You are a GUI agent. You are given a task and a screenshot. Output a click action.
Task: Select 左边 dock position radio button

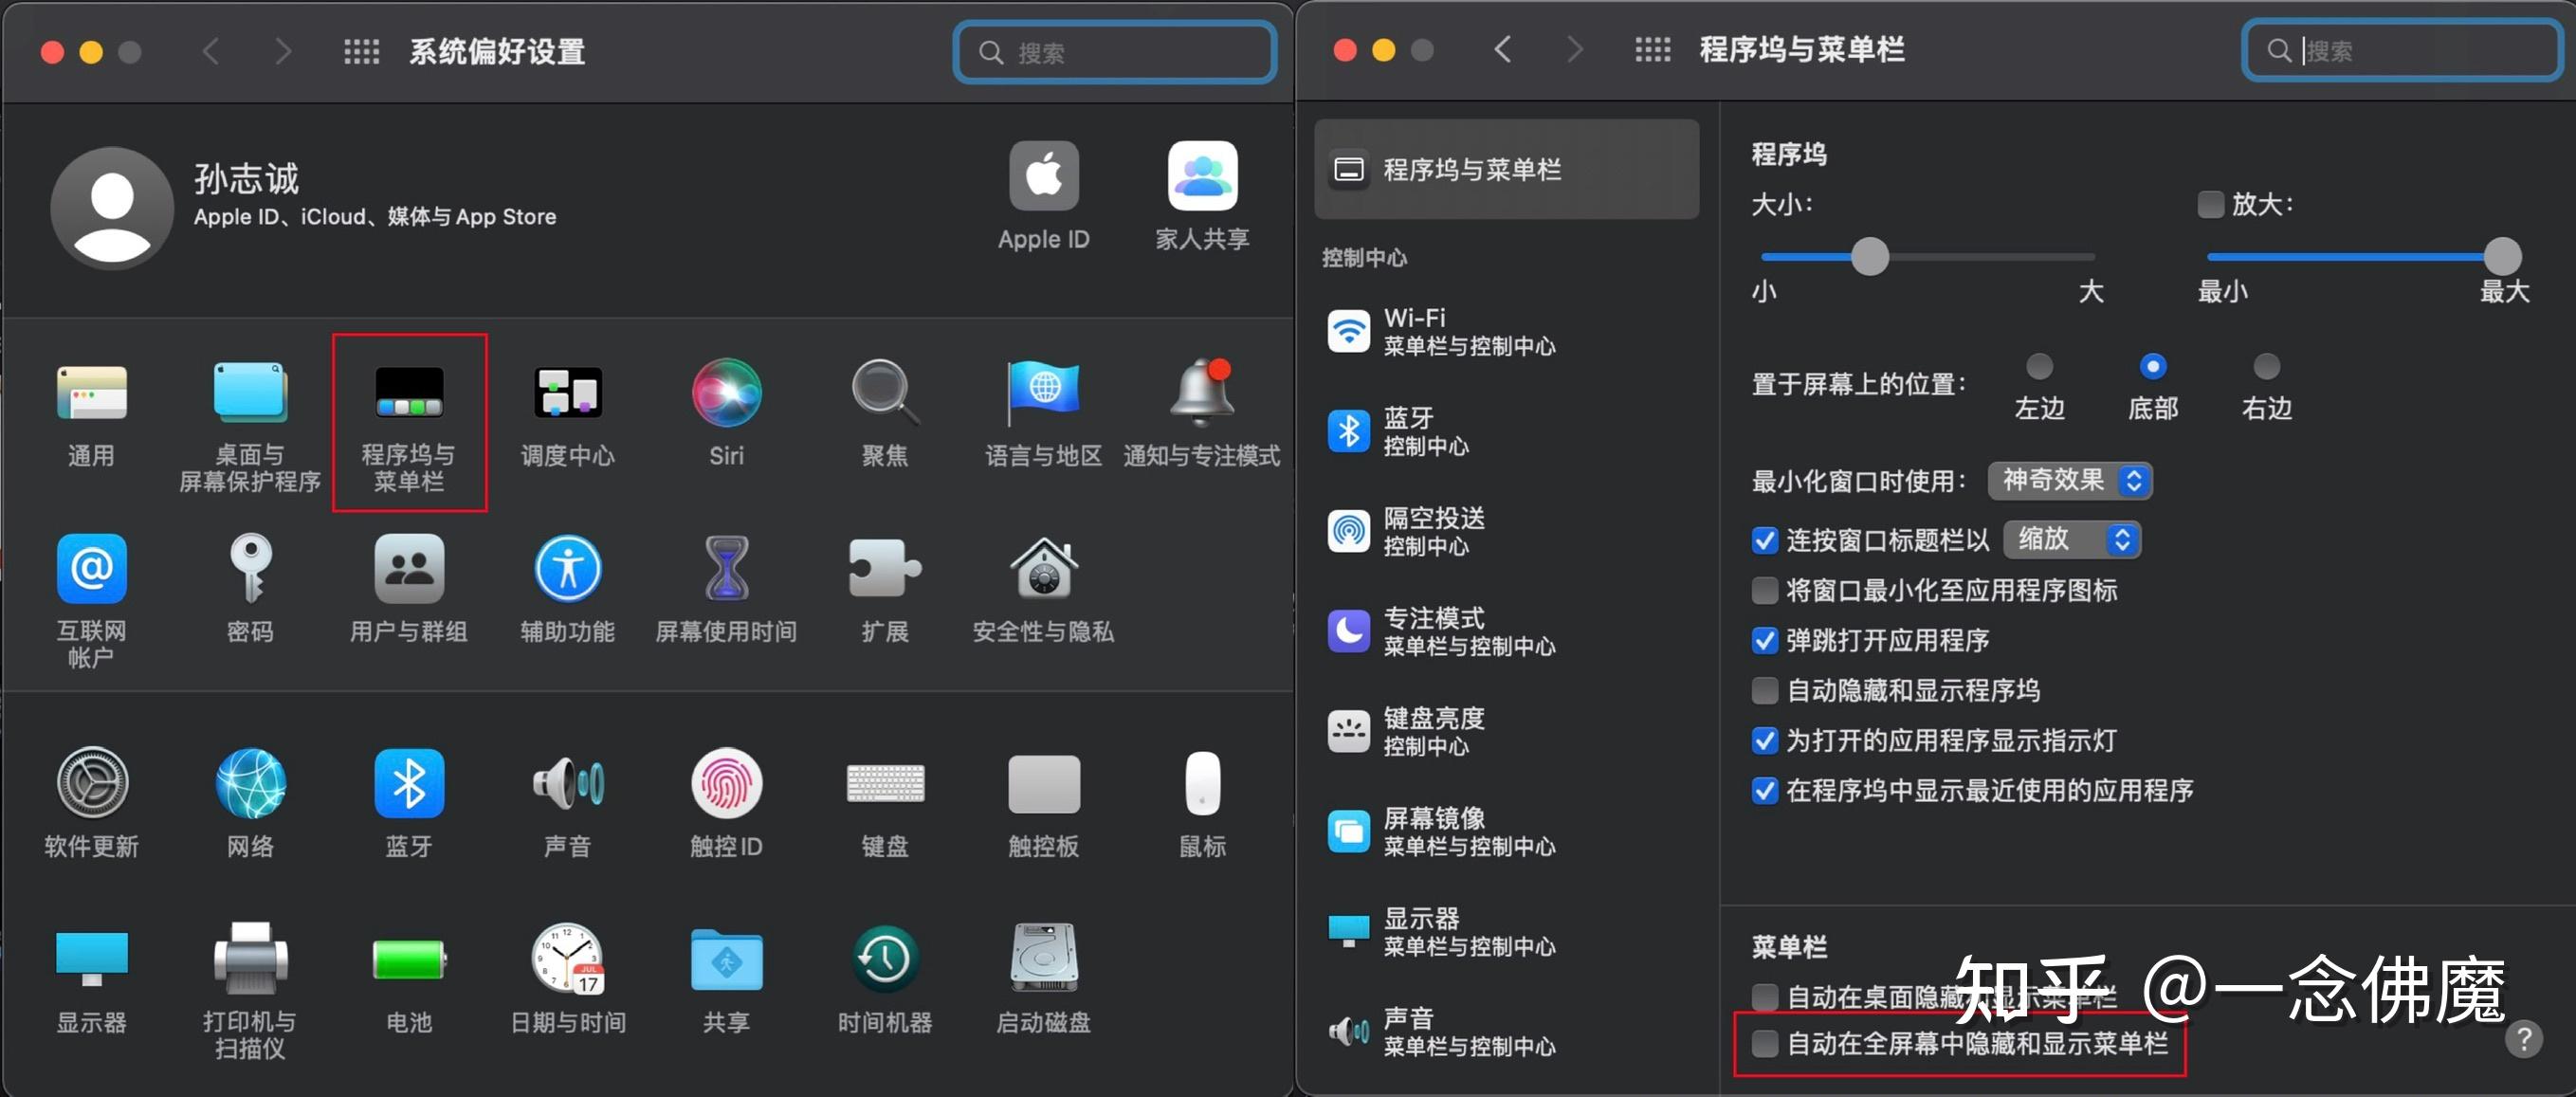tap(2039, 367)
